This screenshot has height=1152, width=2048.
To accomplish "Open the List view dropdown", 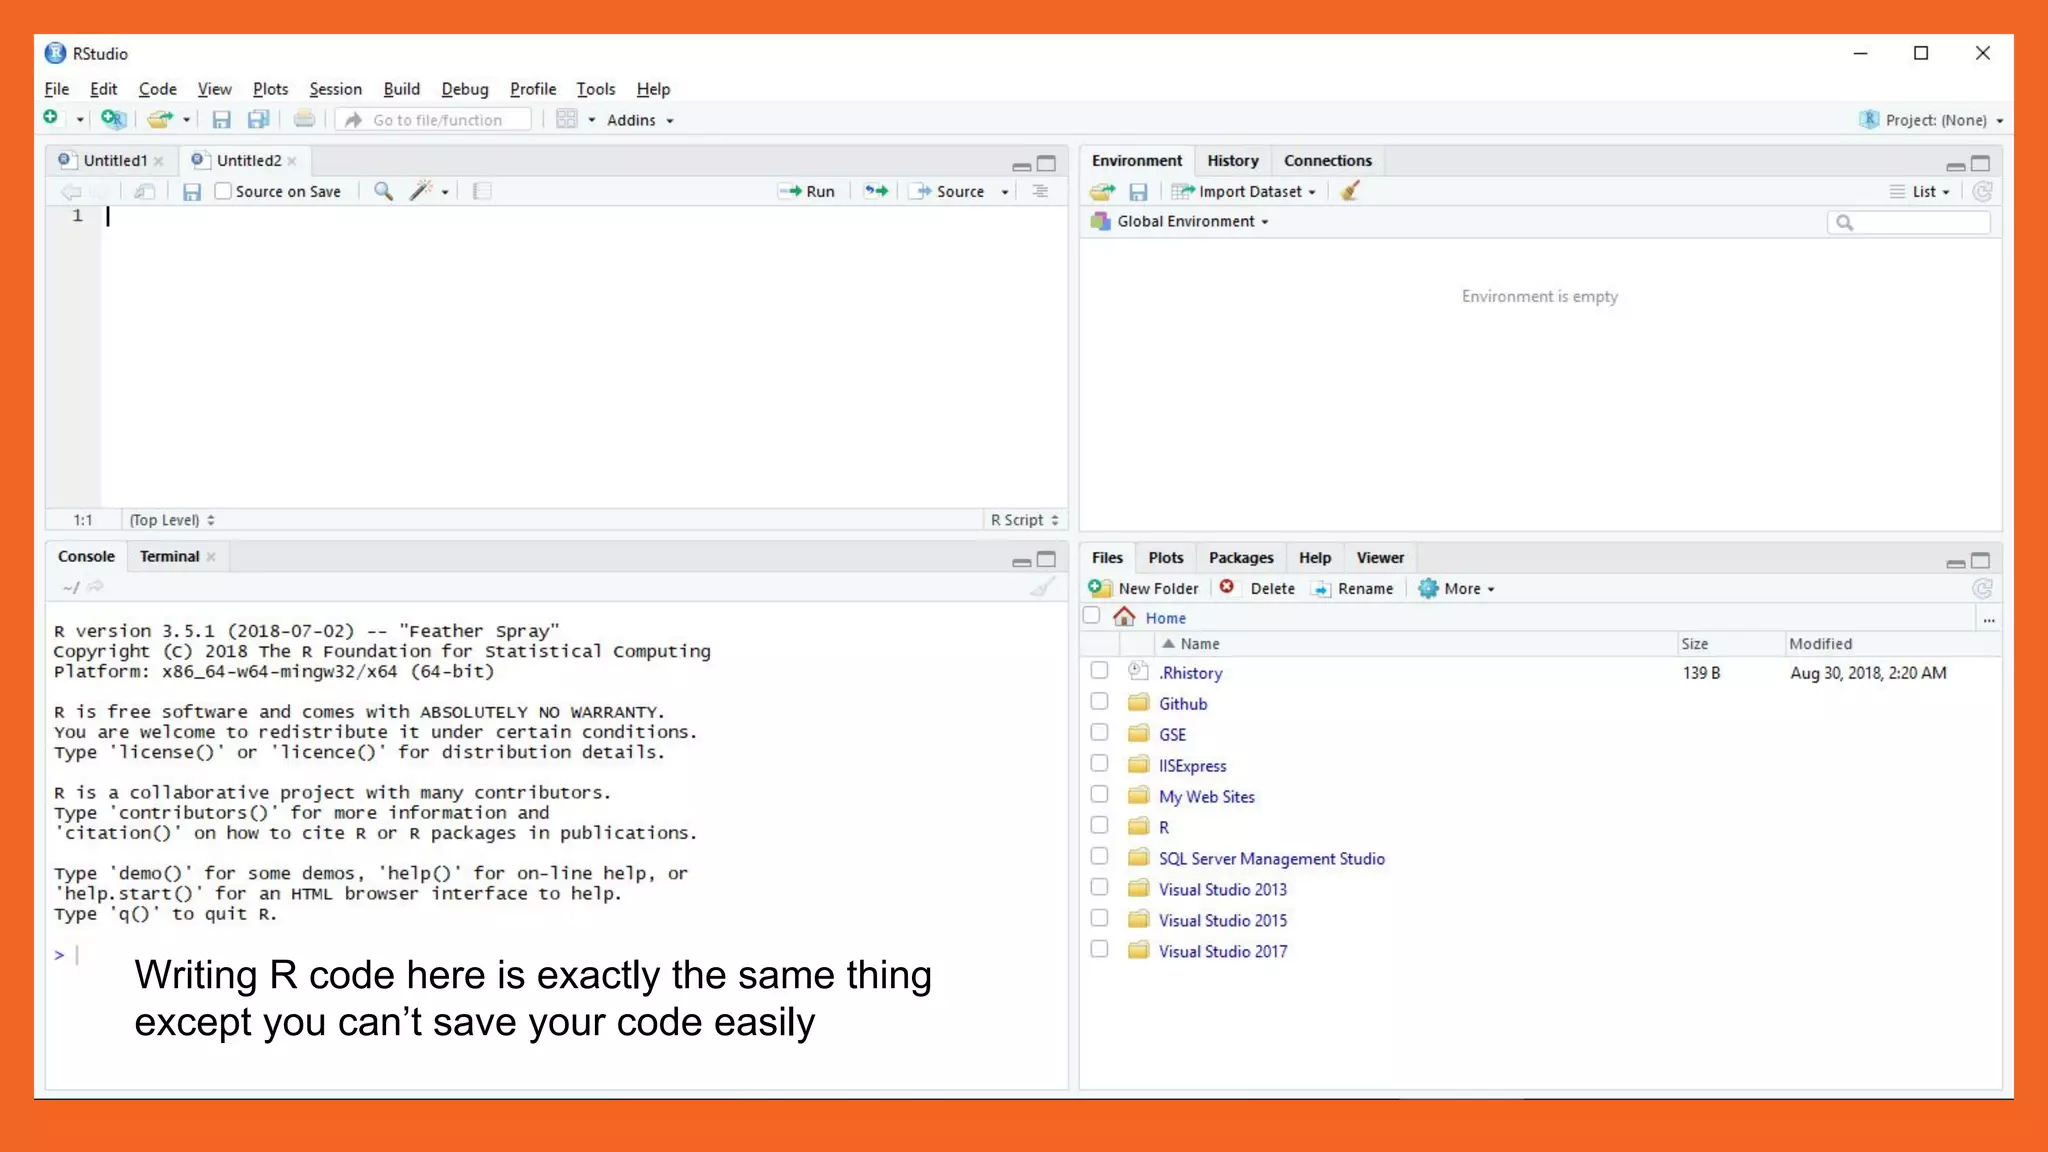I will pyautogui.click(x=1920, y=191).
